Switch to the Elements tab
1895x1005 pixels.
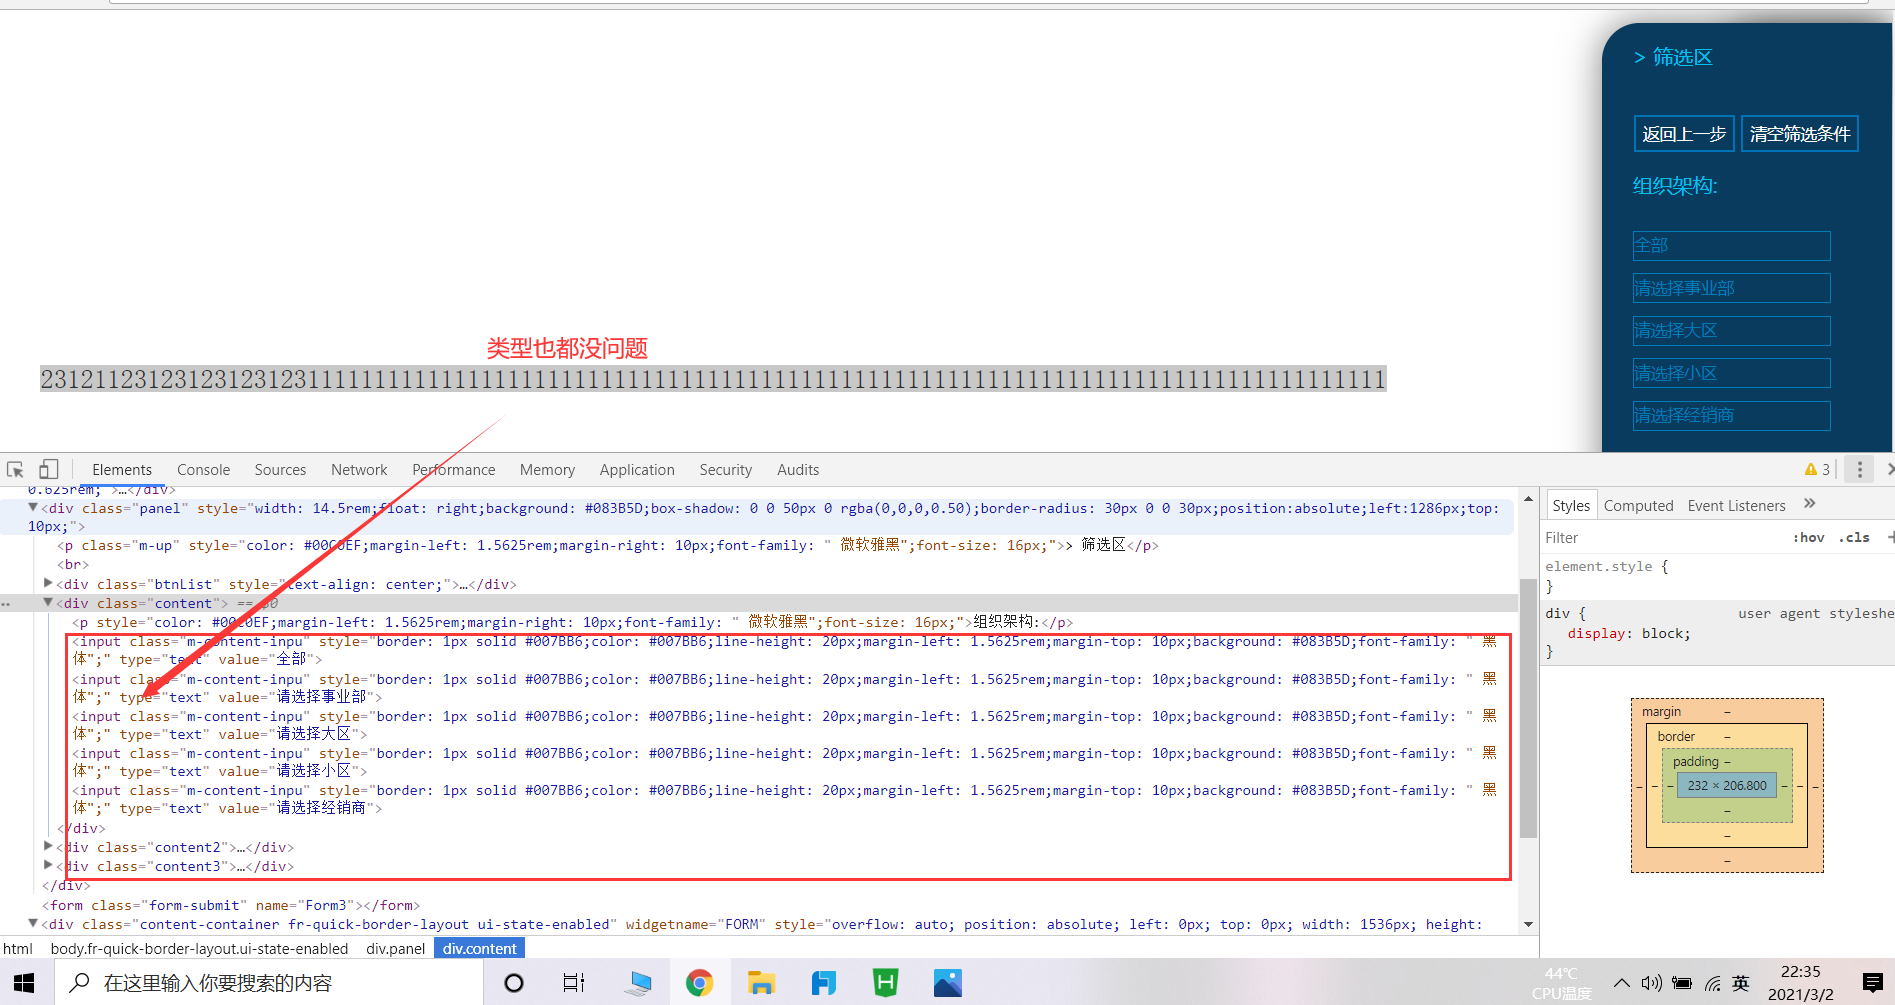(122, 469)
